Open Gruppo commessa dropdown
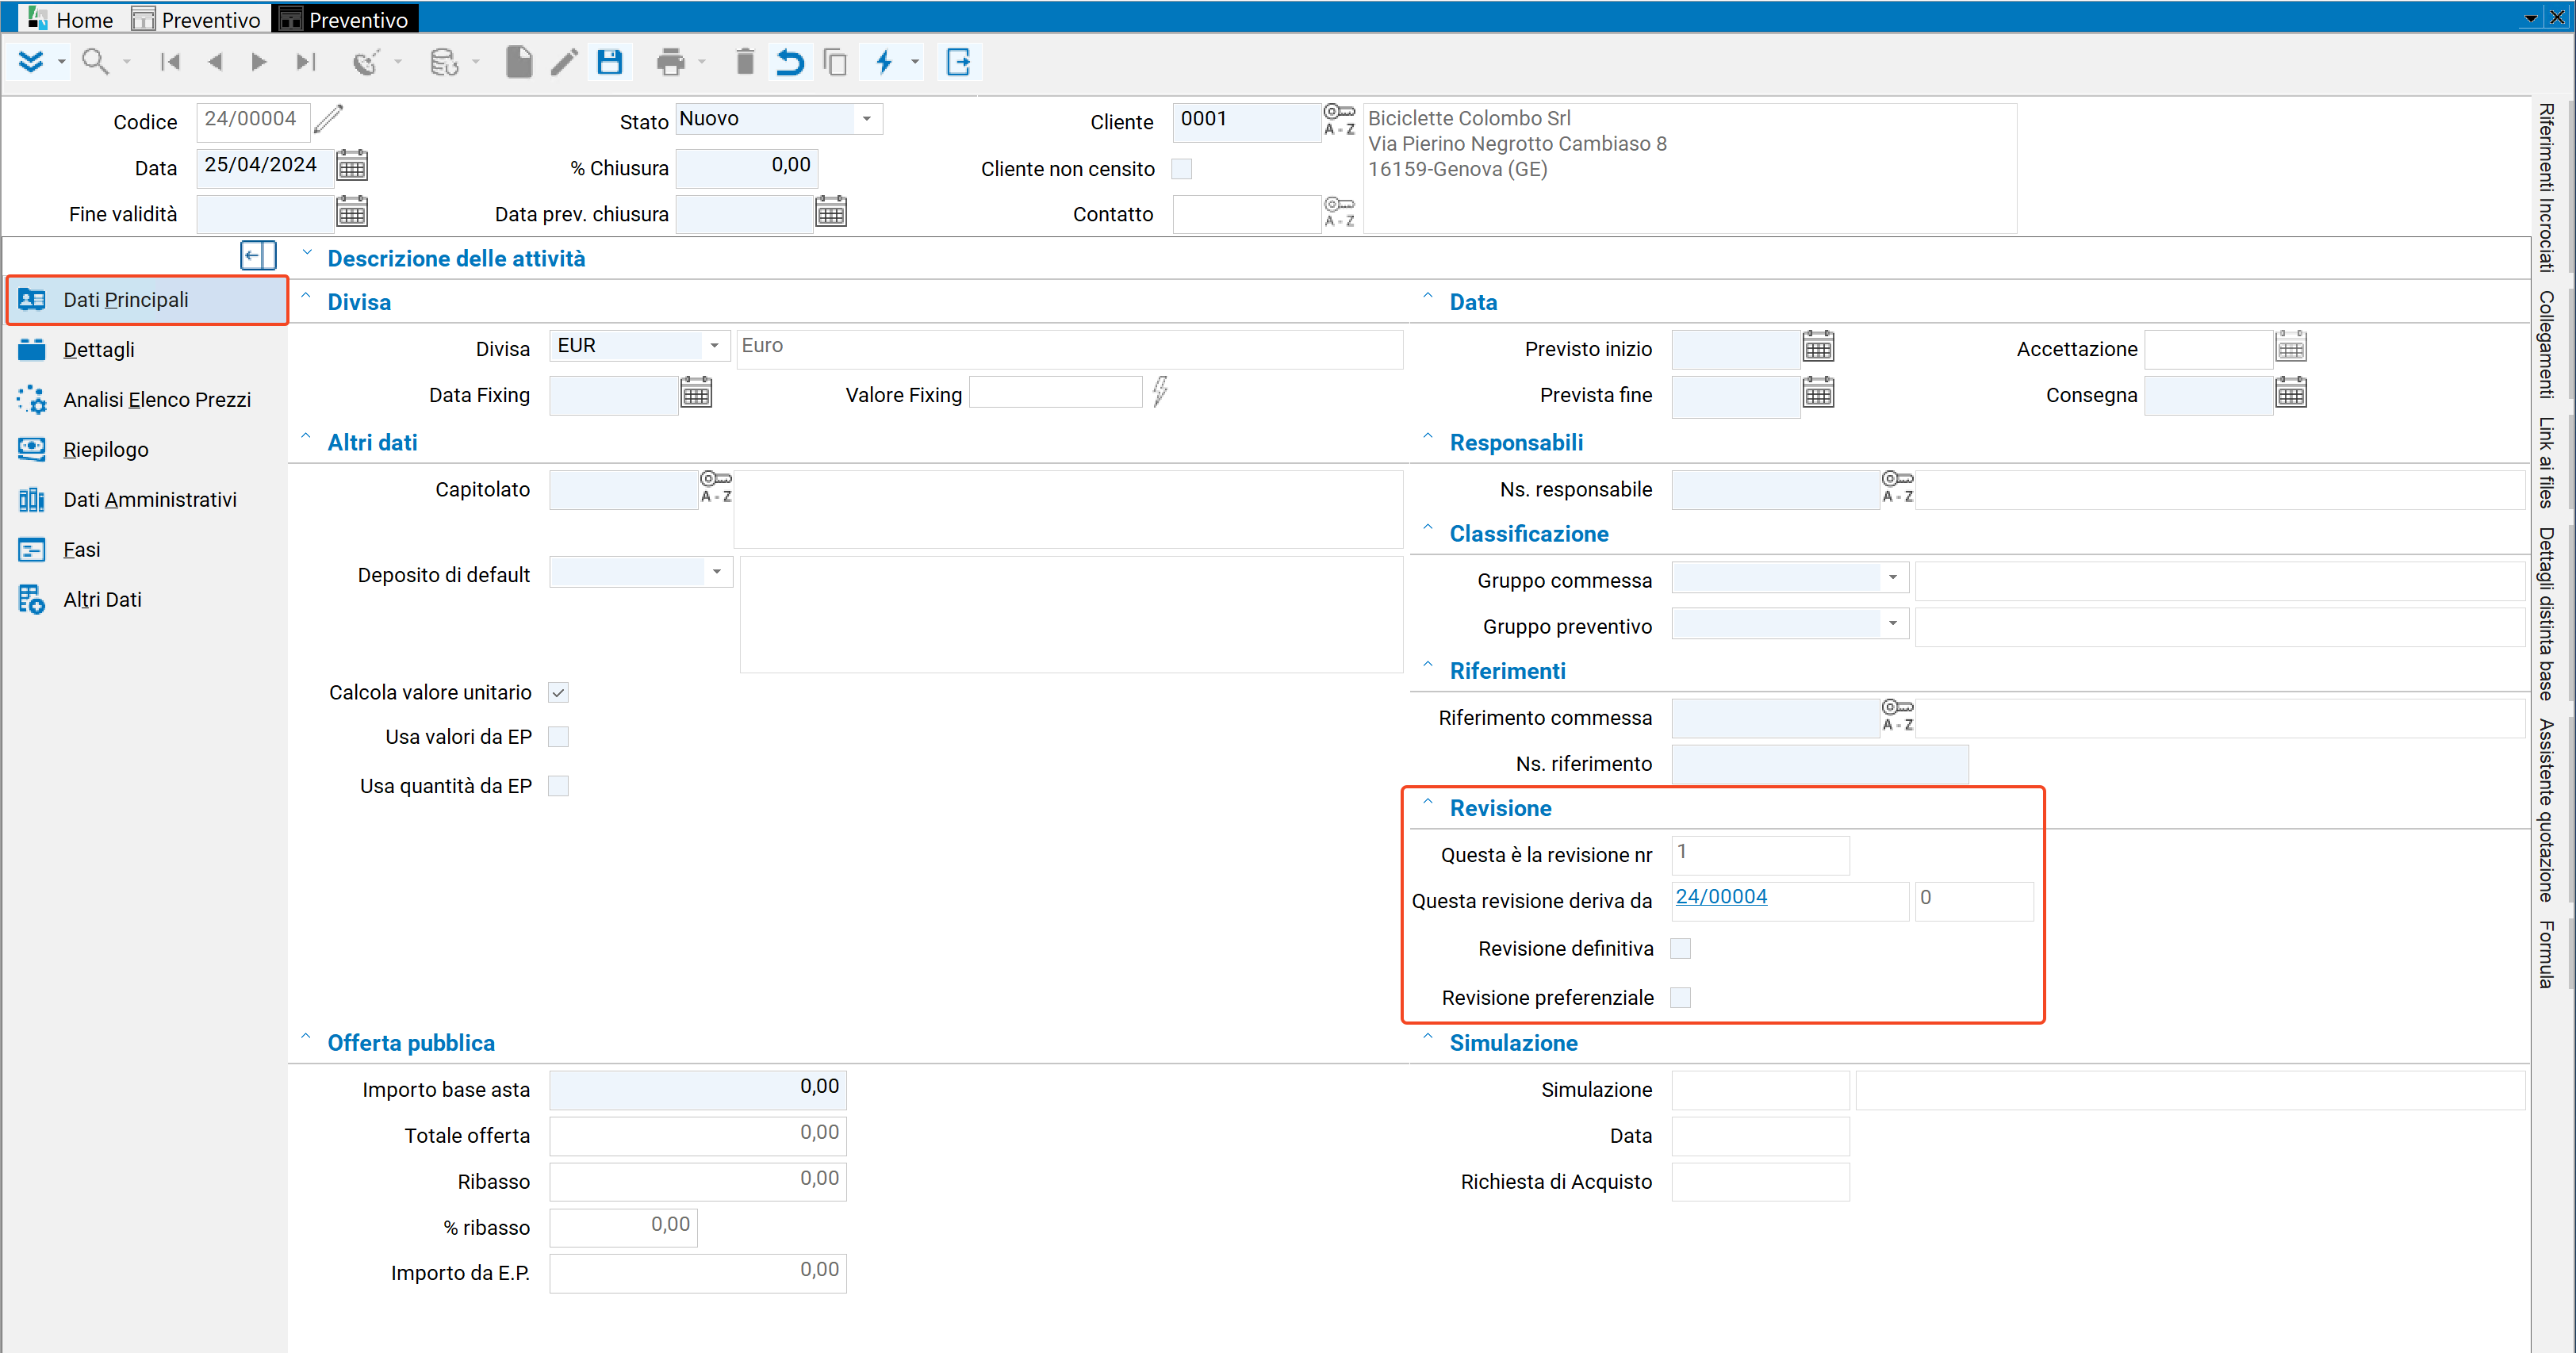This screenshot has height=1353, width=2576. (1893, 578)
